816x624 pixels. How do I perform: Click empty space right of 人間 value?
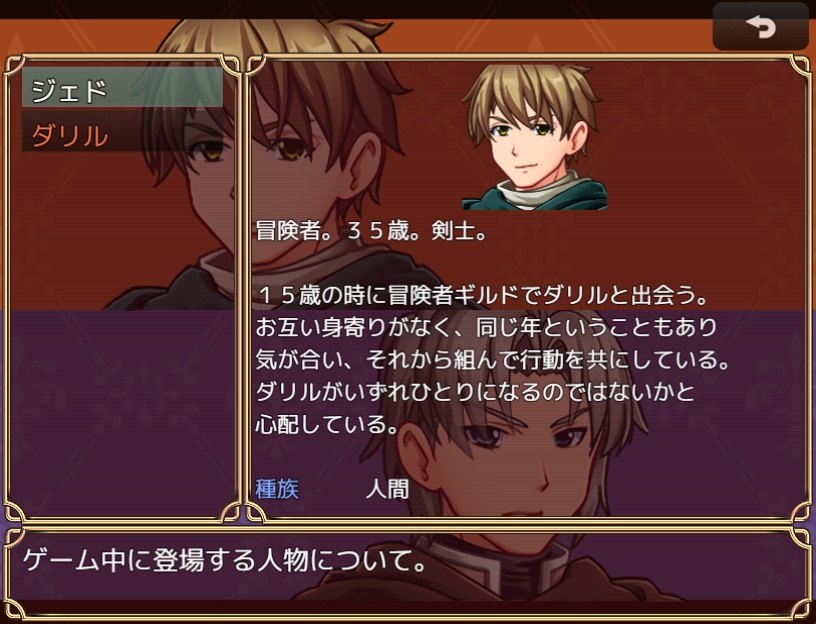[x=598, y=489]
